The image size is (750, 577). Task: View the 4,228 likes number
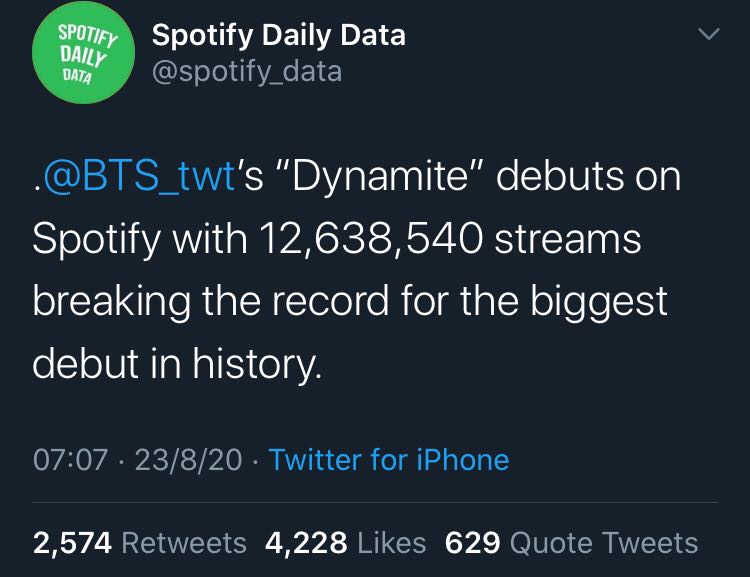(306, 543)
